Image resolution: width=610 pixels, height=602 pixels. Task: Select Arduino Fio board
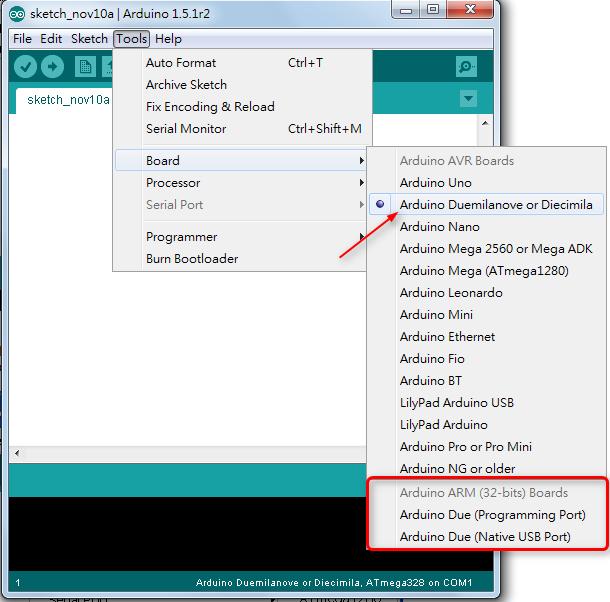coord(486,358)
